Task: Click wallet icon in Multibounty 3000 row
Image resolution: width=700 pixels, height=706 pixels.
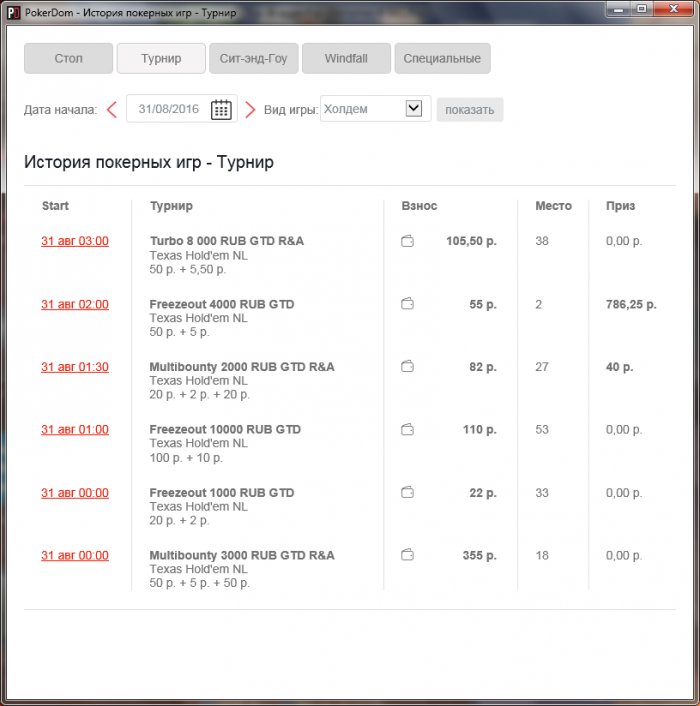Action: (x=407, y=555)
